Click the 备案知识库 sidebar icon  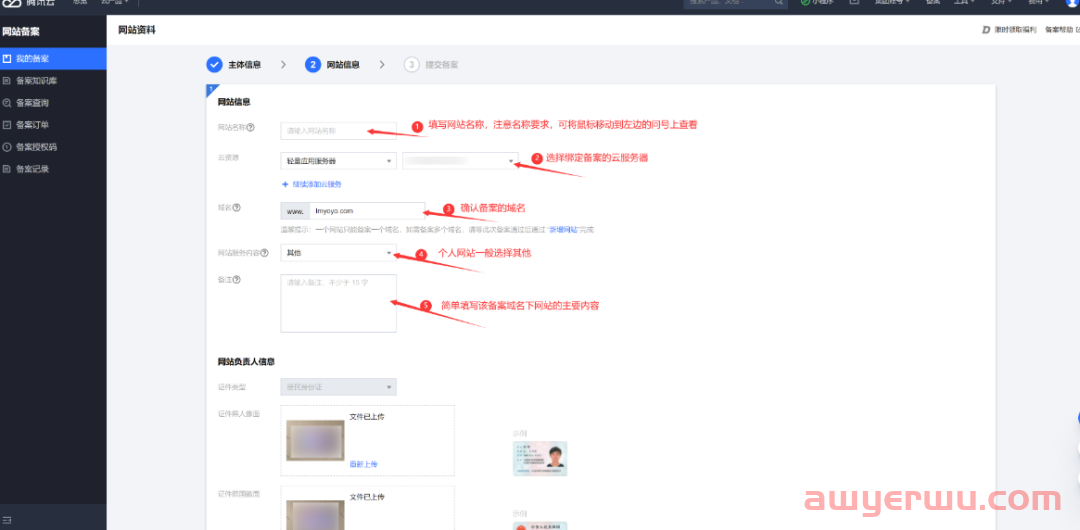(x=7, y=81)
